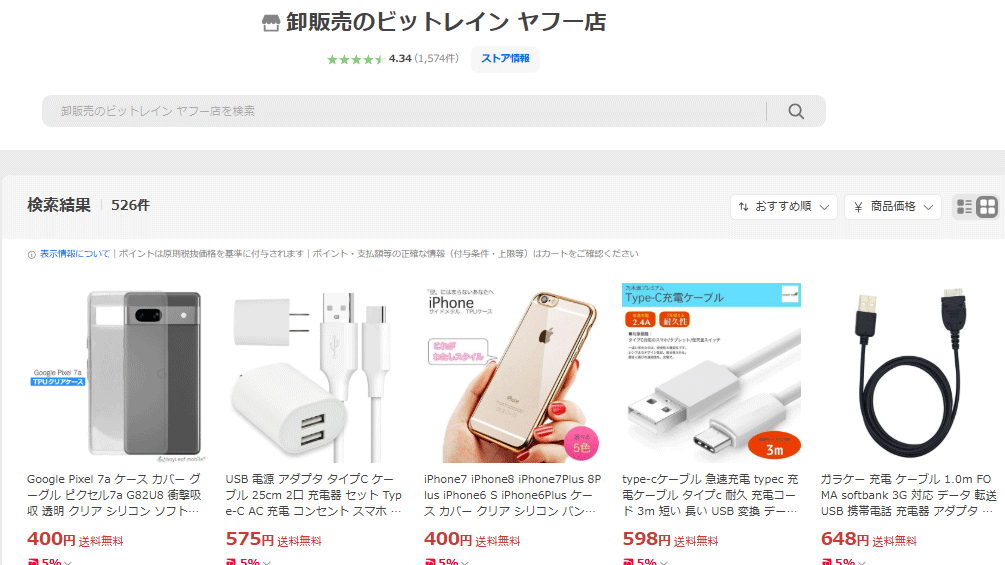Expand 5% point details under USB adapter
1005x565 pixels.
tap(267, 562)
